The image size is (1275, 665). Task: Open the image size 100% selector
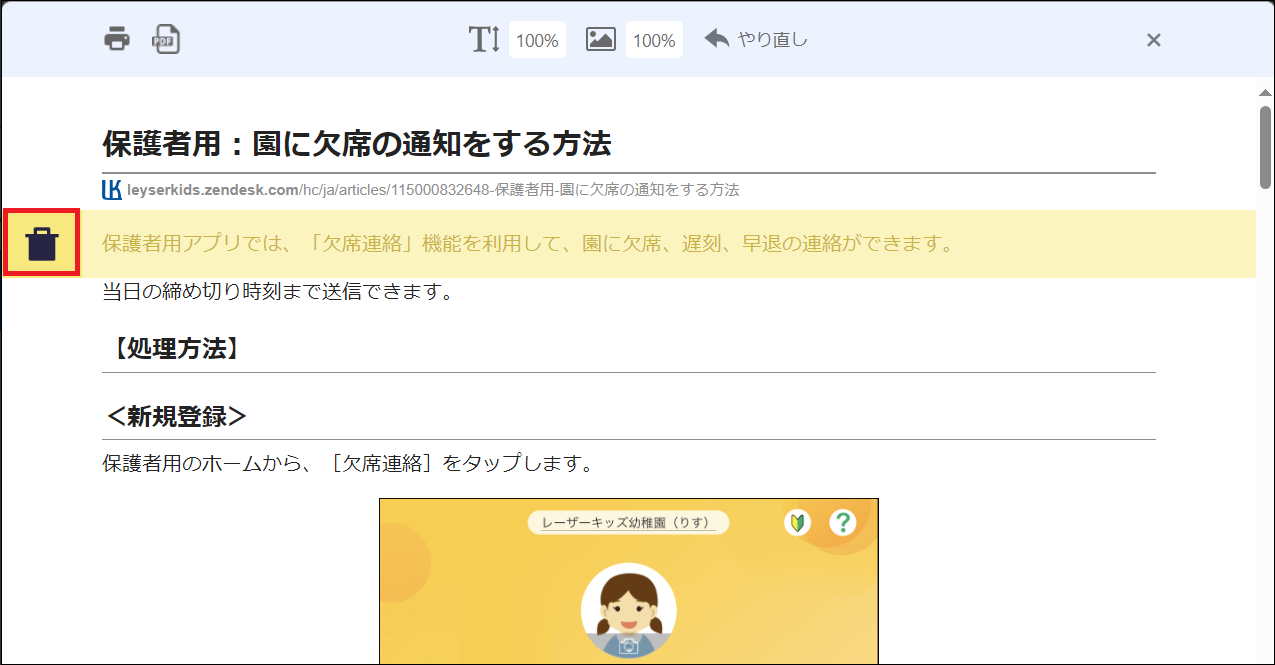click(x=654, y=38)
